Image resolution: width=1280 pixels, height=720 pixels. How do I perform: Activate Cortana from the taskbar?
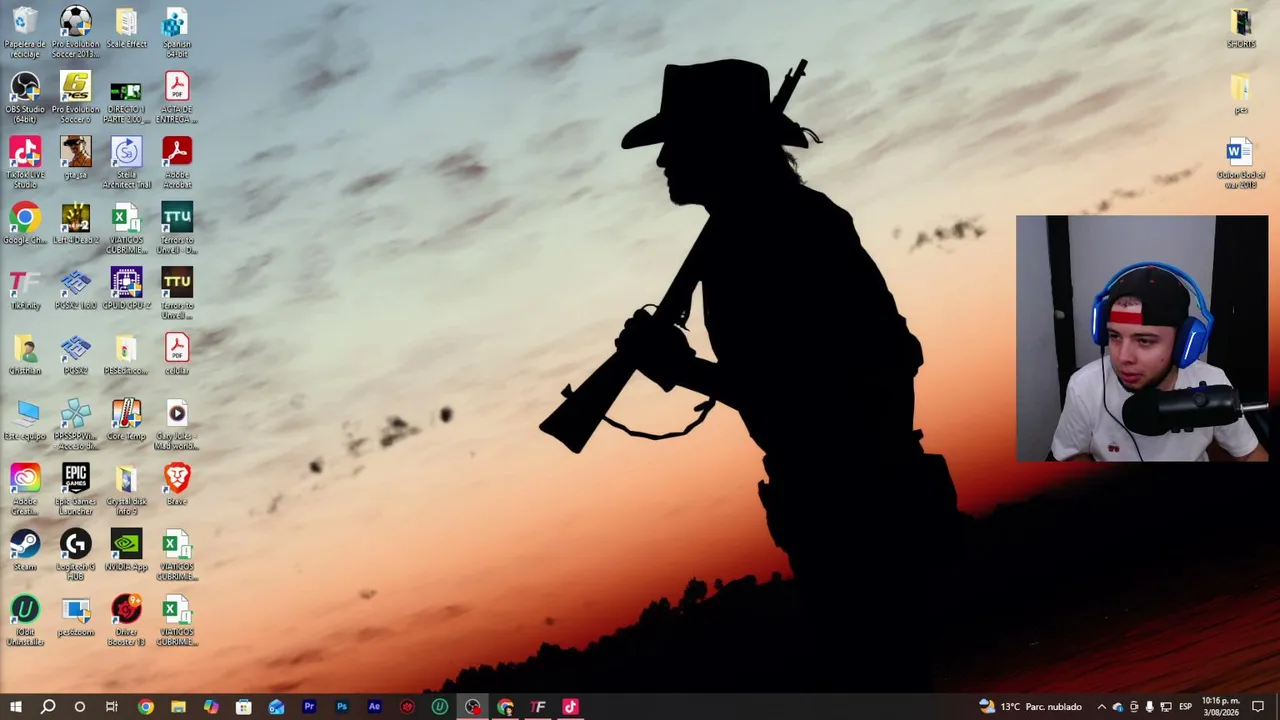[80, 707]
